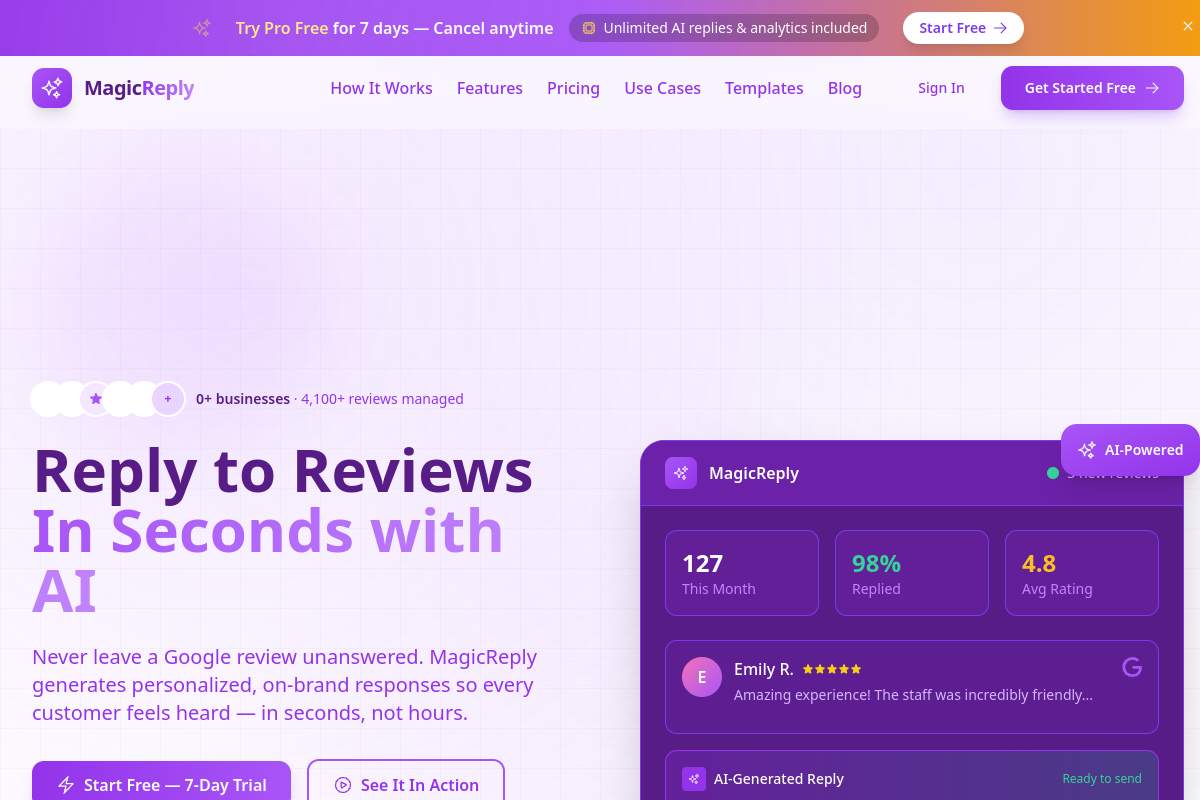The image size is (1200, 800).
Task: Click the 4,100+ reviews managed text
Action: (x=382, y=399)
